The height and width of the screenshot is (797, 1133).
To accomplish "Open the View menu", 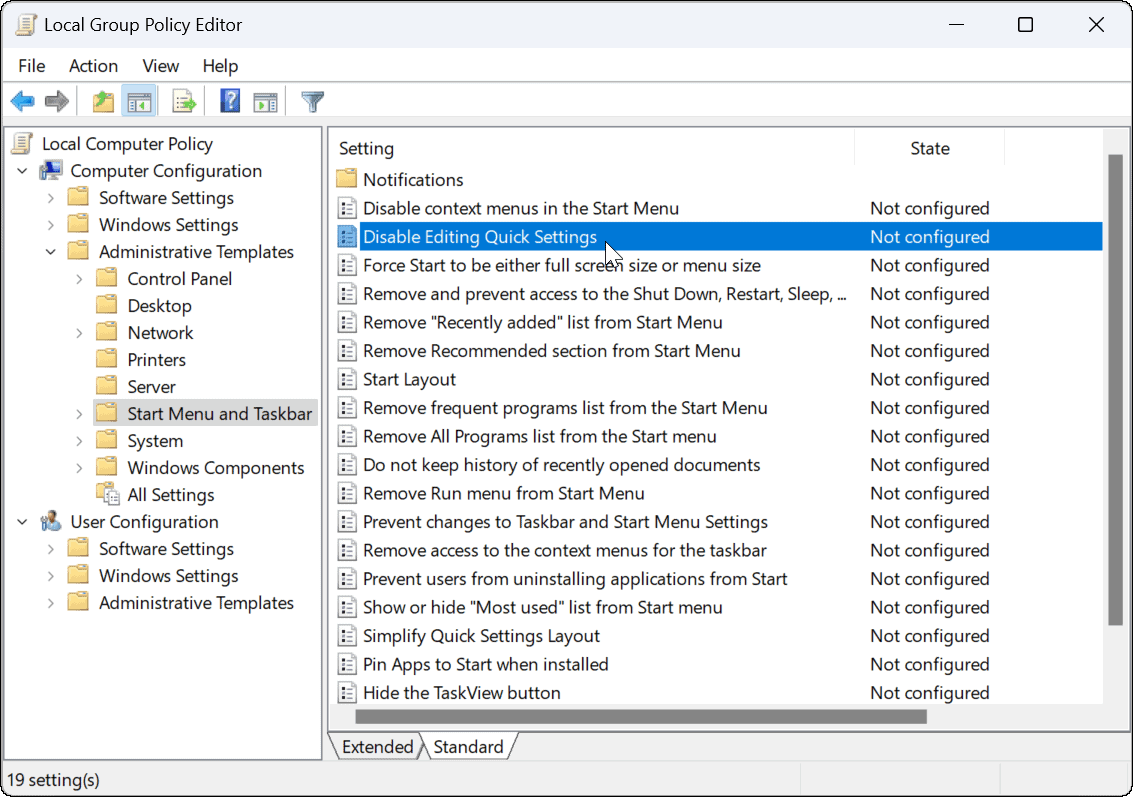I will (160, 66).
